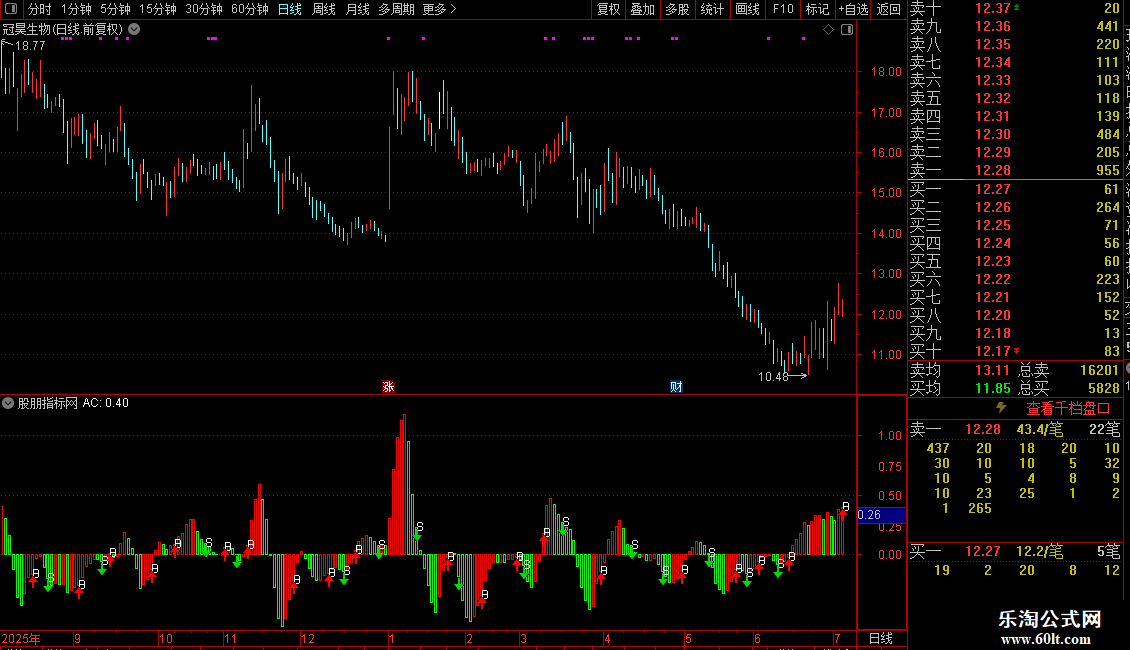
Task: Open 多股 multi-stock view
Action: (x=677, y=9)
